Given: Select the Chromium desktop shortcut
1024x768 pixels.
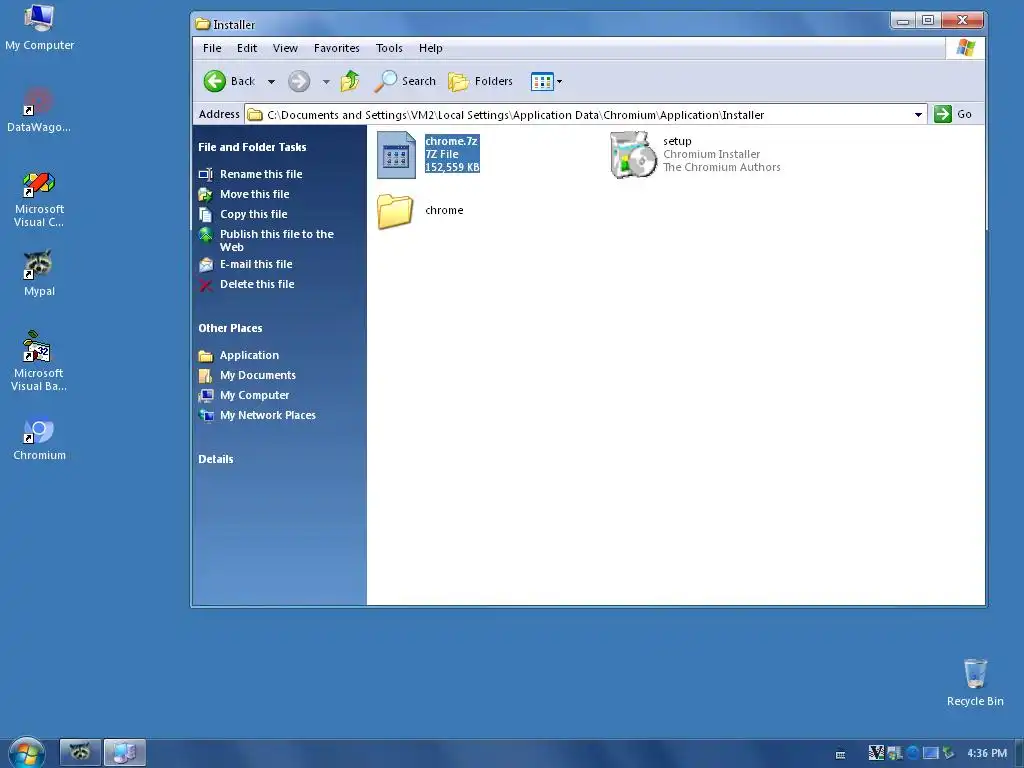Looking at the screenshot, I should tap(39, 438).
